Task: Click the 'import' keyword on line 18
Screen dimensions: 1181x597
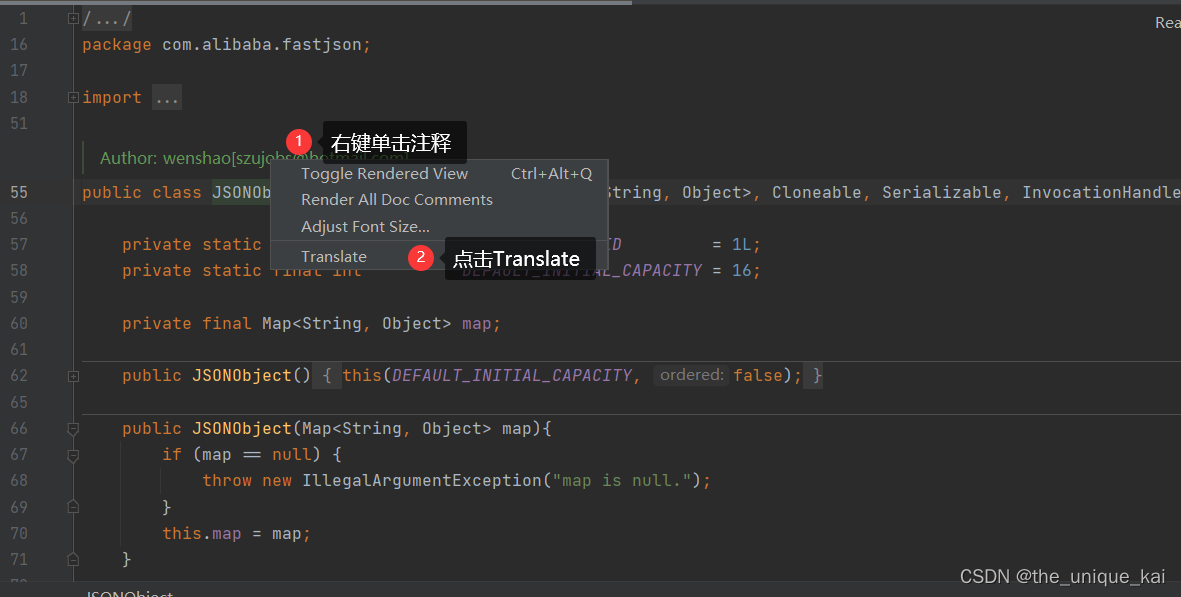Action: tap(111, 98)
